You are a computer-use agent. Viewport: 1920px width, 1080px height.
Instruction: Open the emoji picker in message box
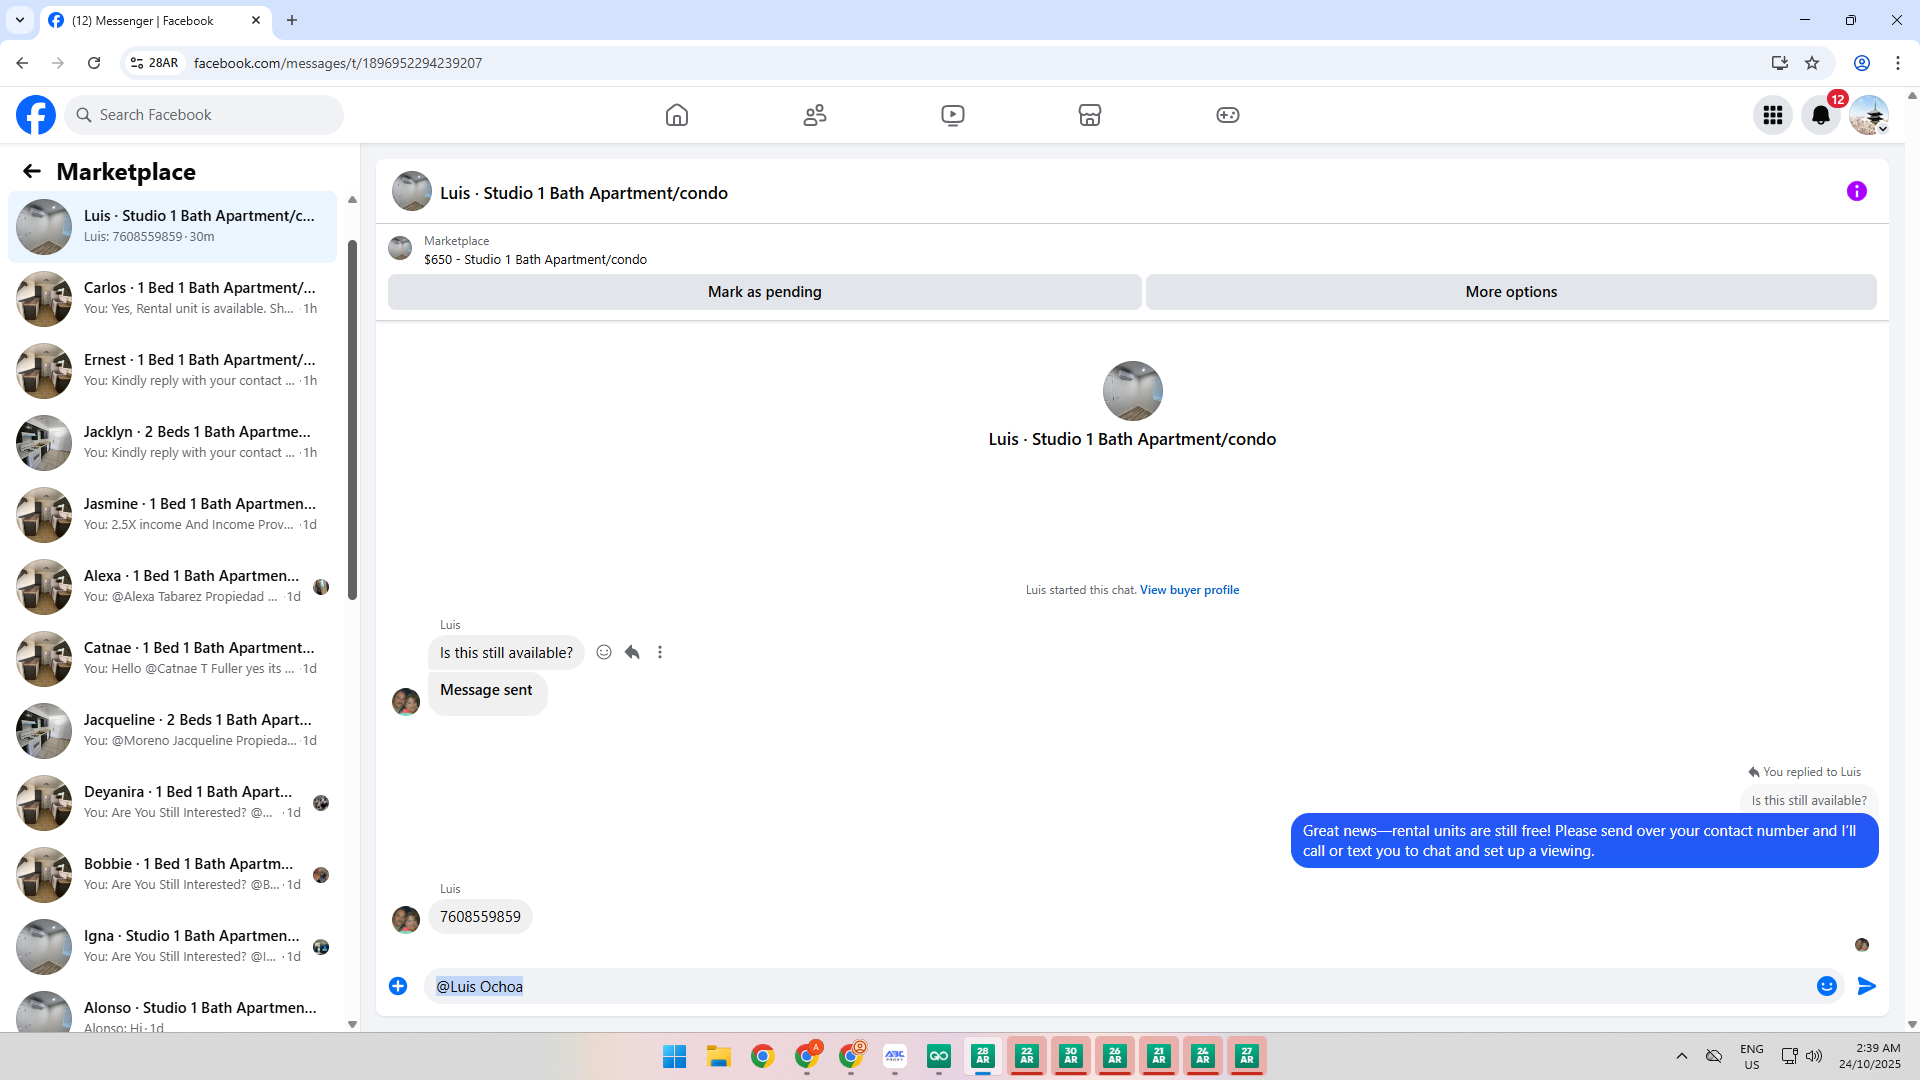click(x=1827, y=986)
